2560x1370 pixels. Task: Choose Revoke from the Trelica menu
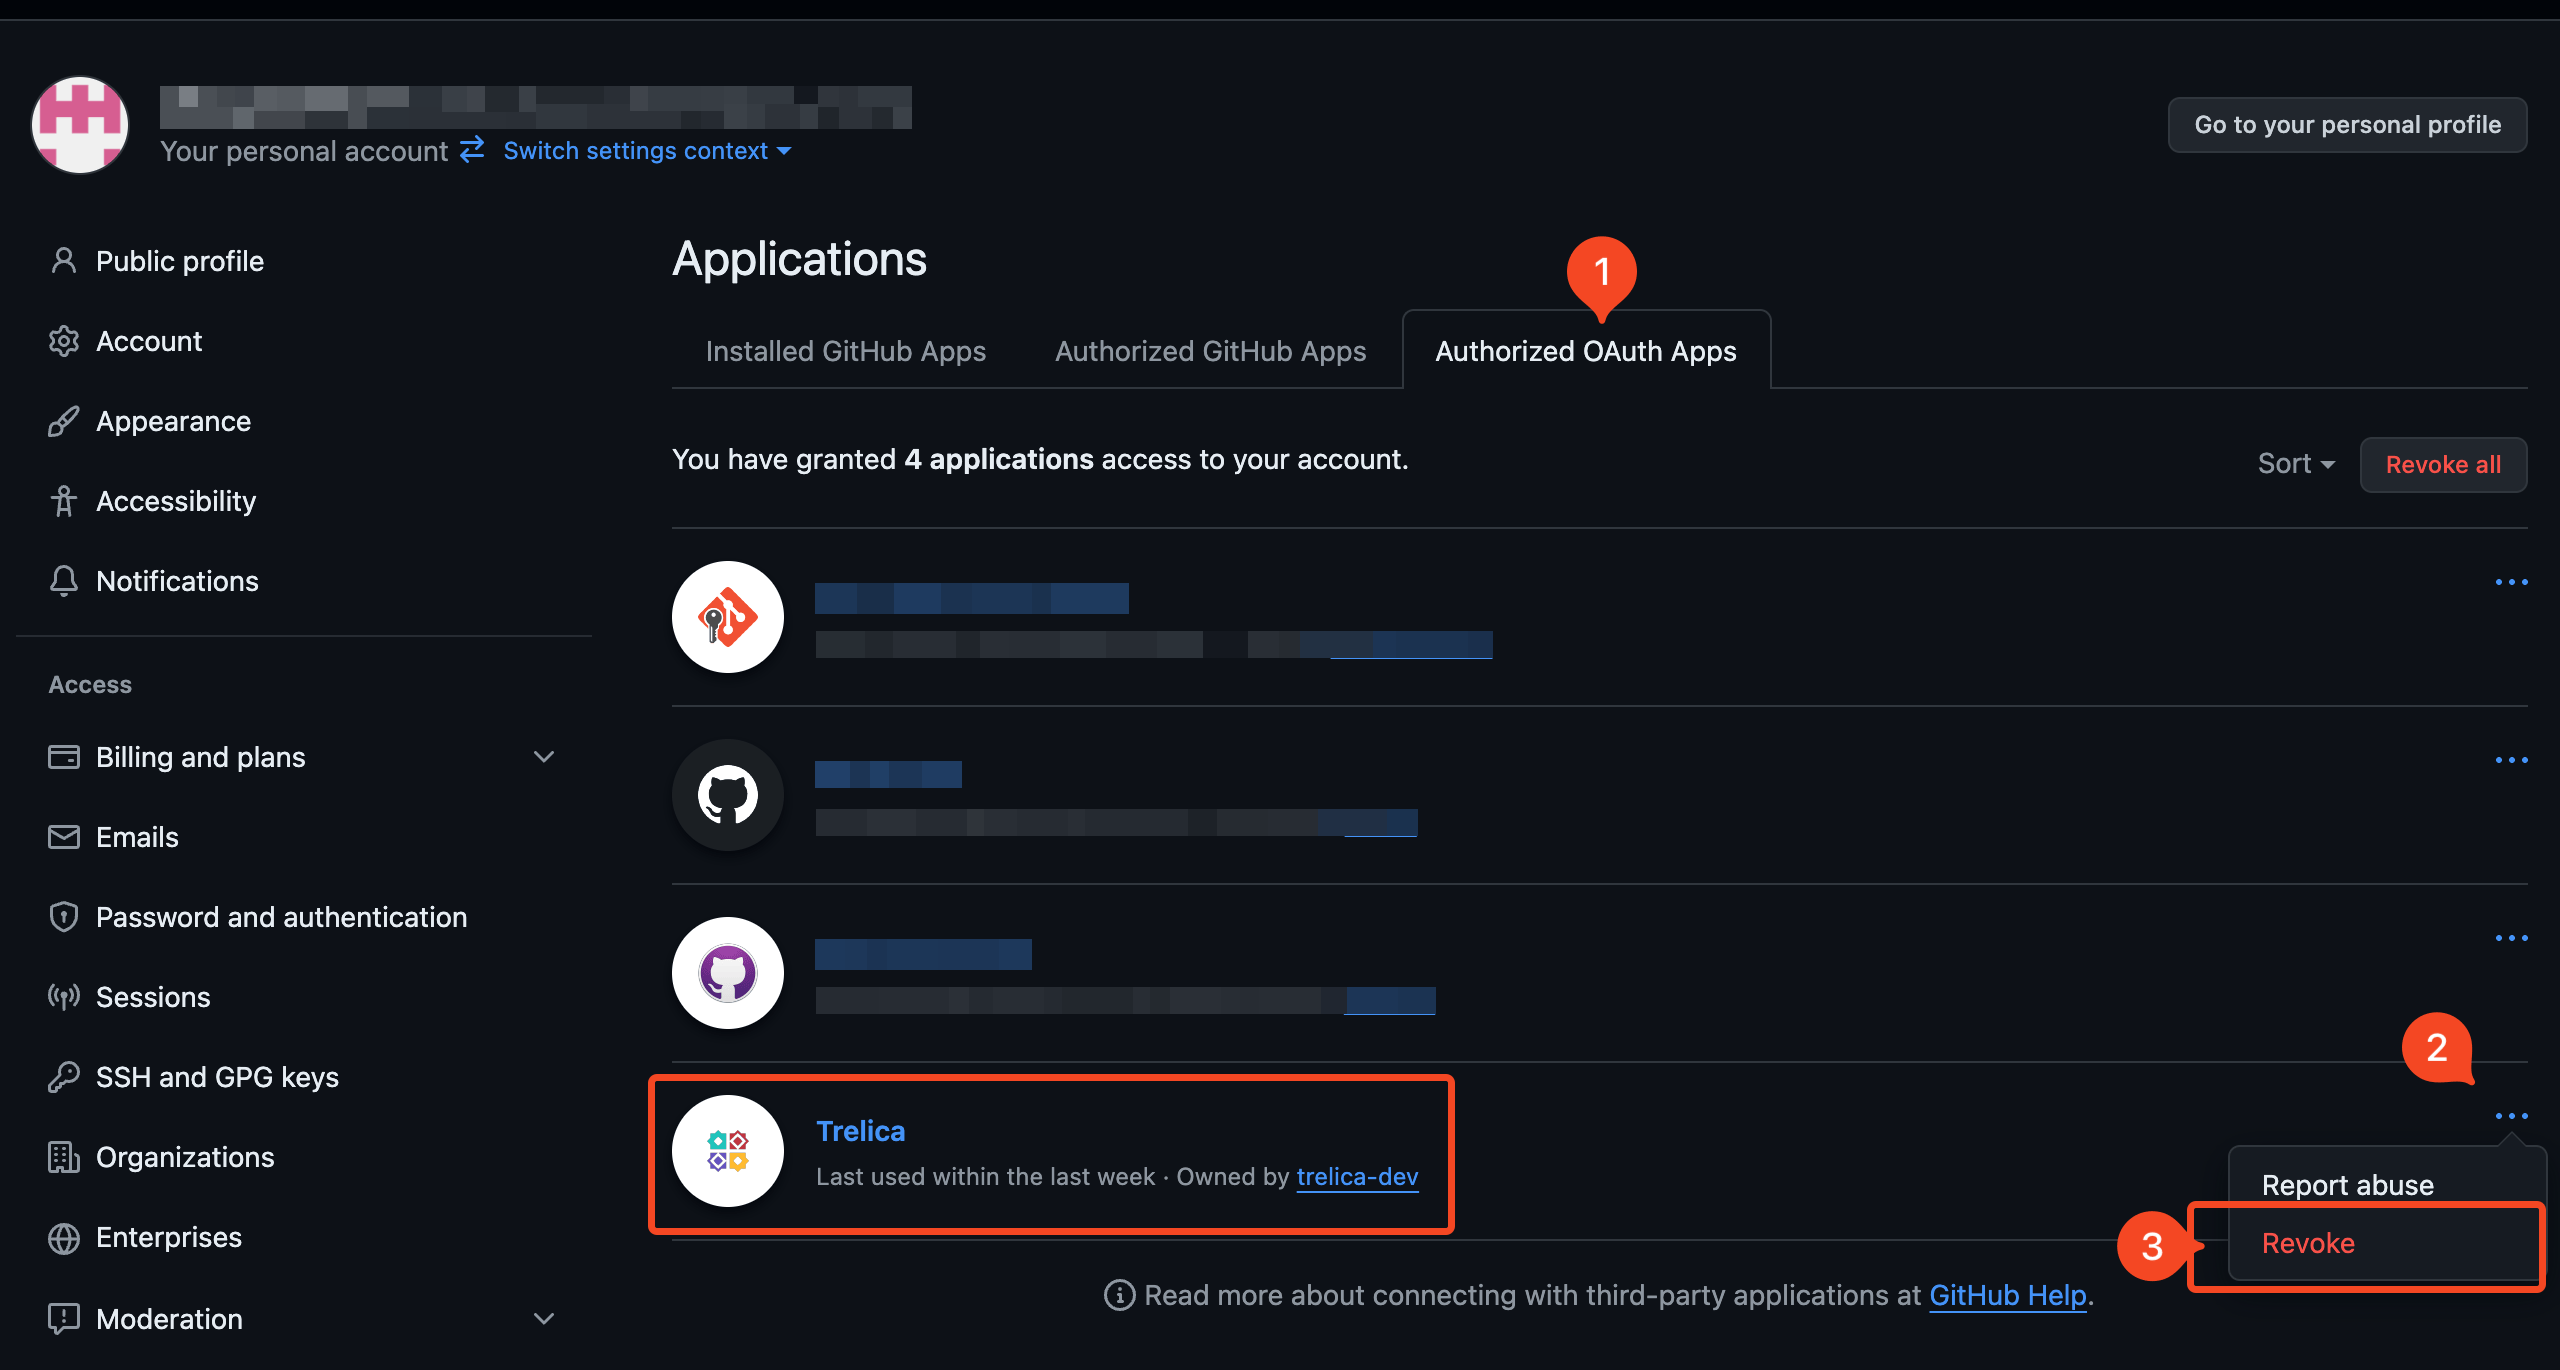(x=2309, y=1243)
